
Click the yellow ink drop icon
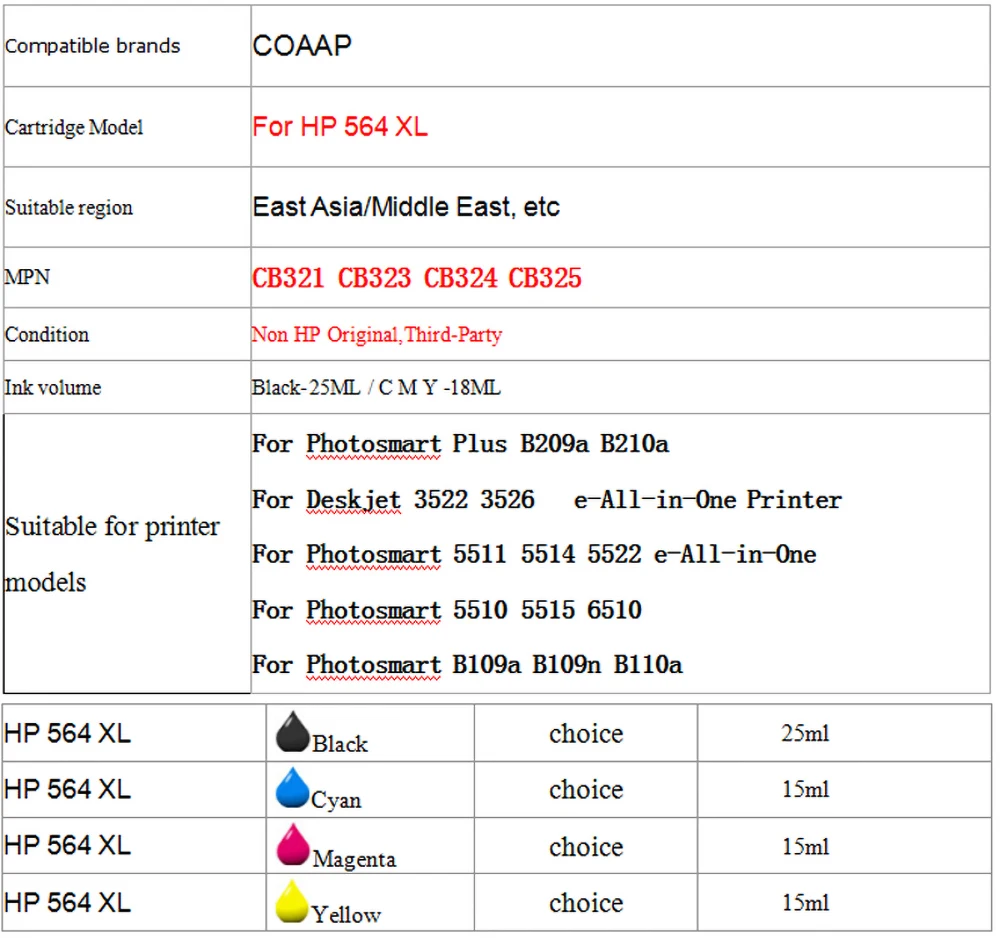point(292,900)
